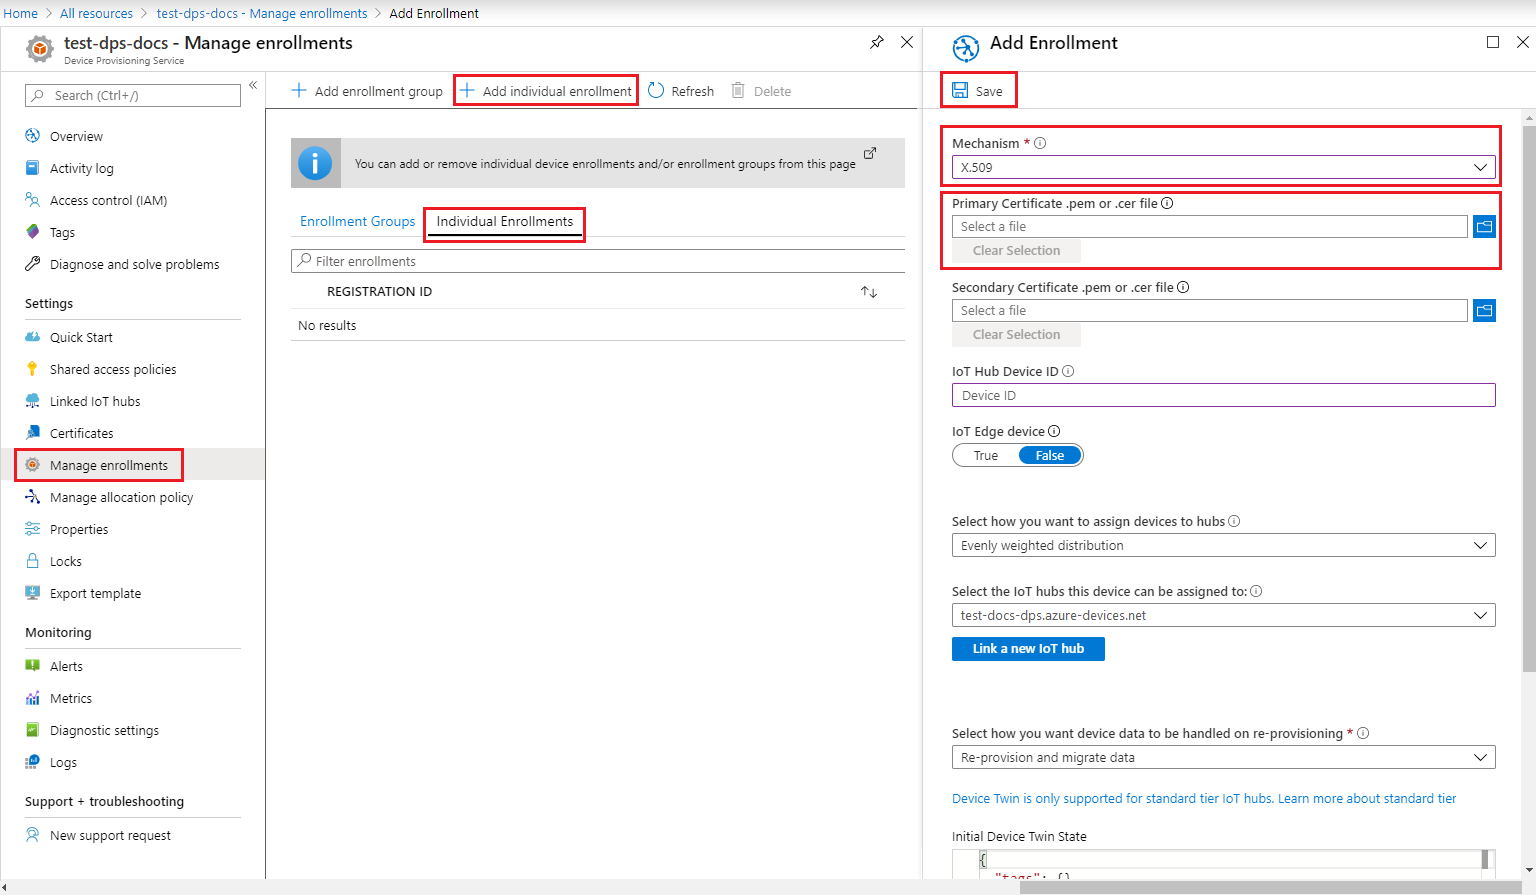
Task: Click the Certificates icon in sidebar
Action: [x=32, y=433]
